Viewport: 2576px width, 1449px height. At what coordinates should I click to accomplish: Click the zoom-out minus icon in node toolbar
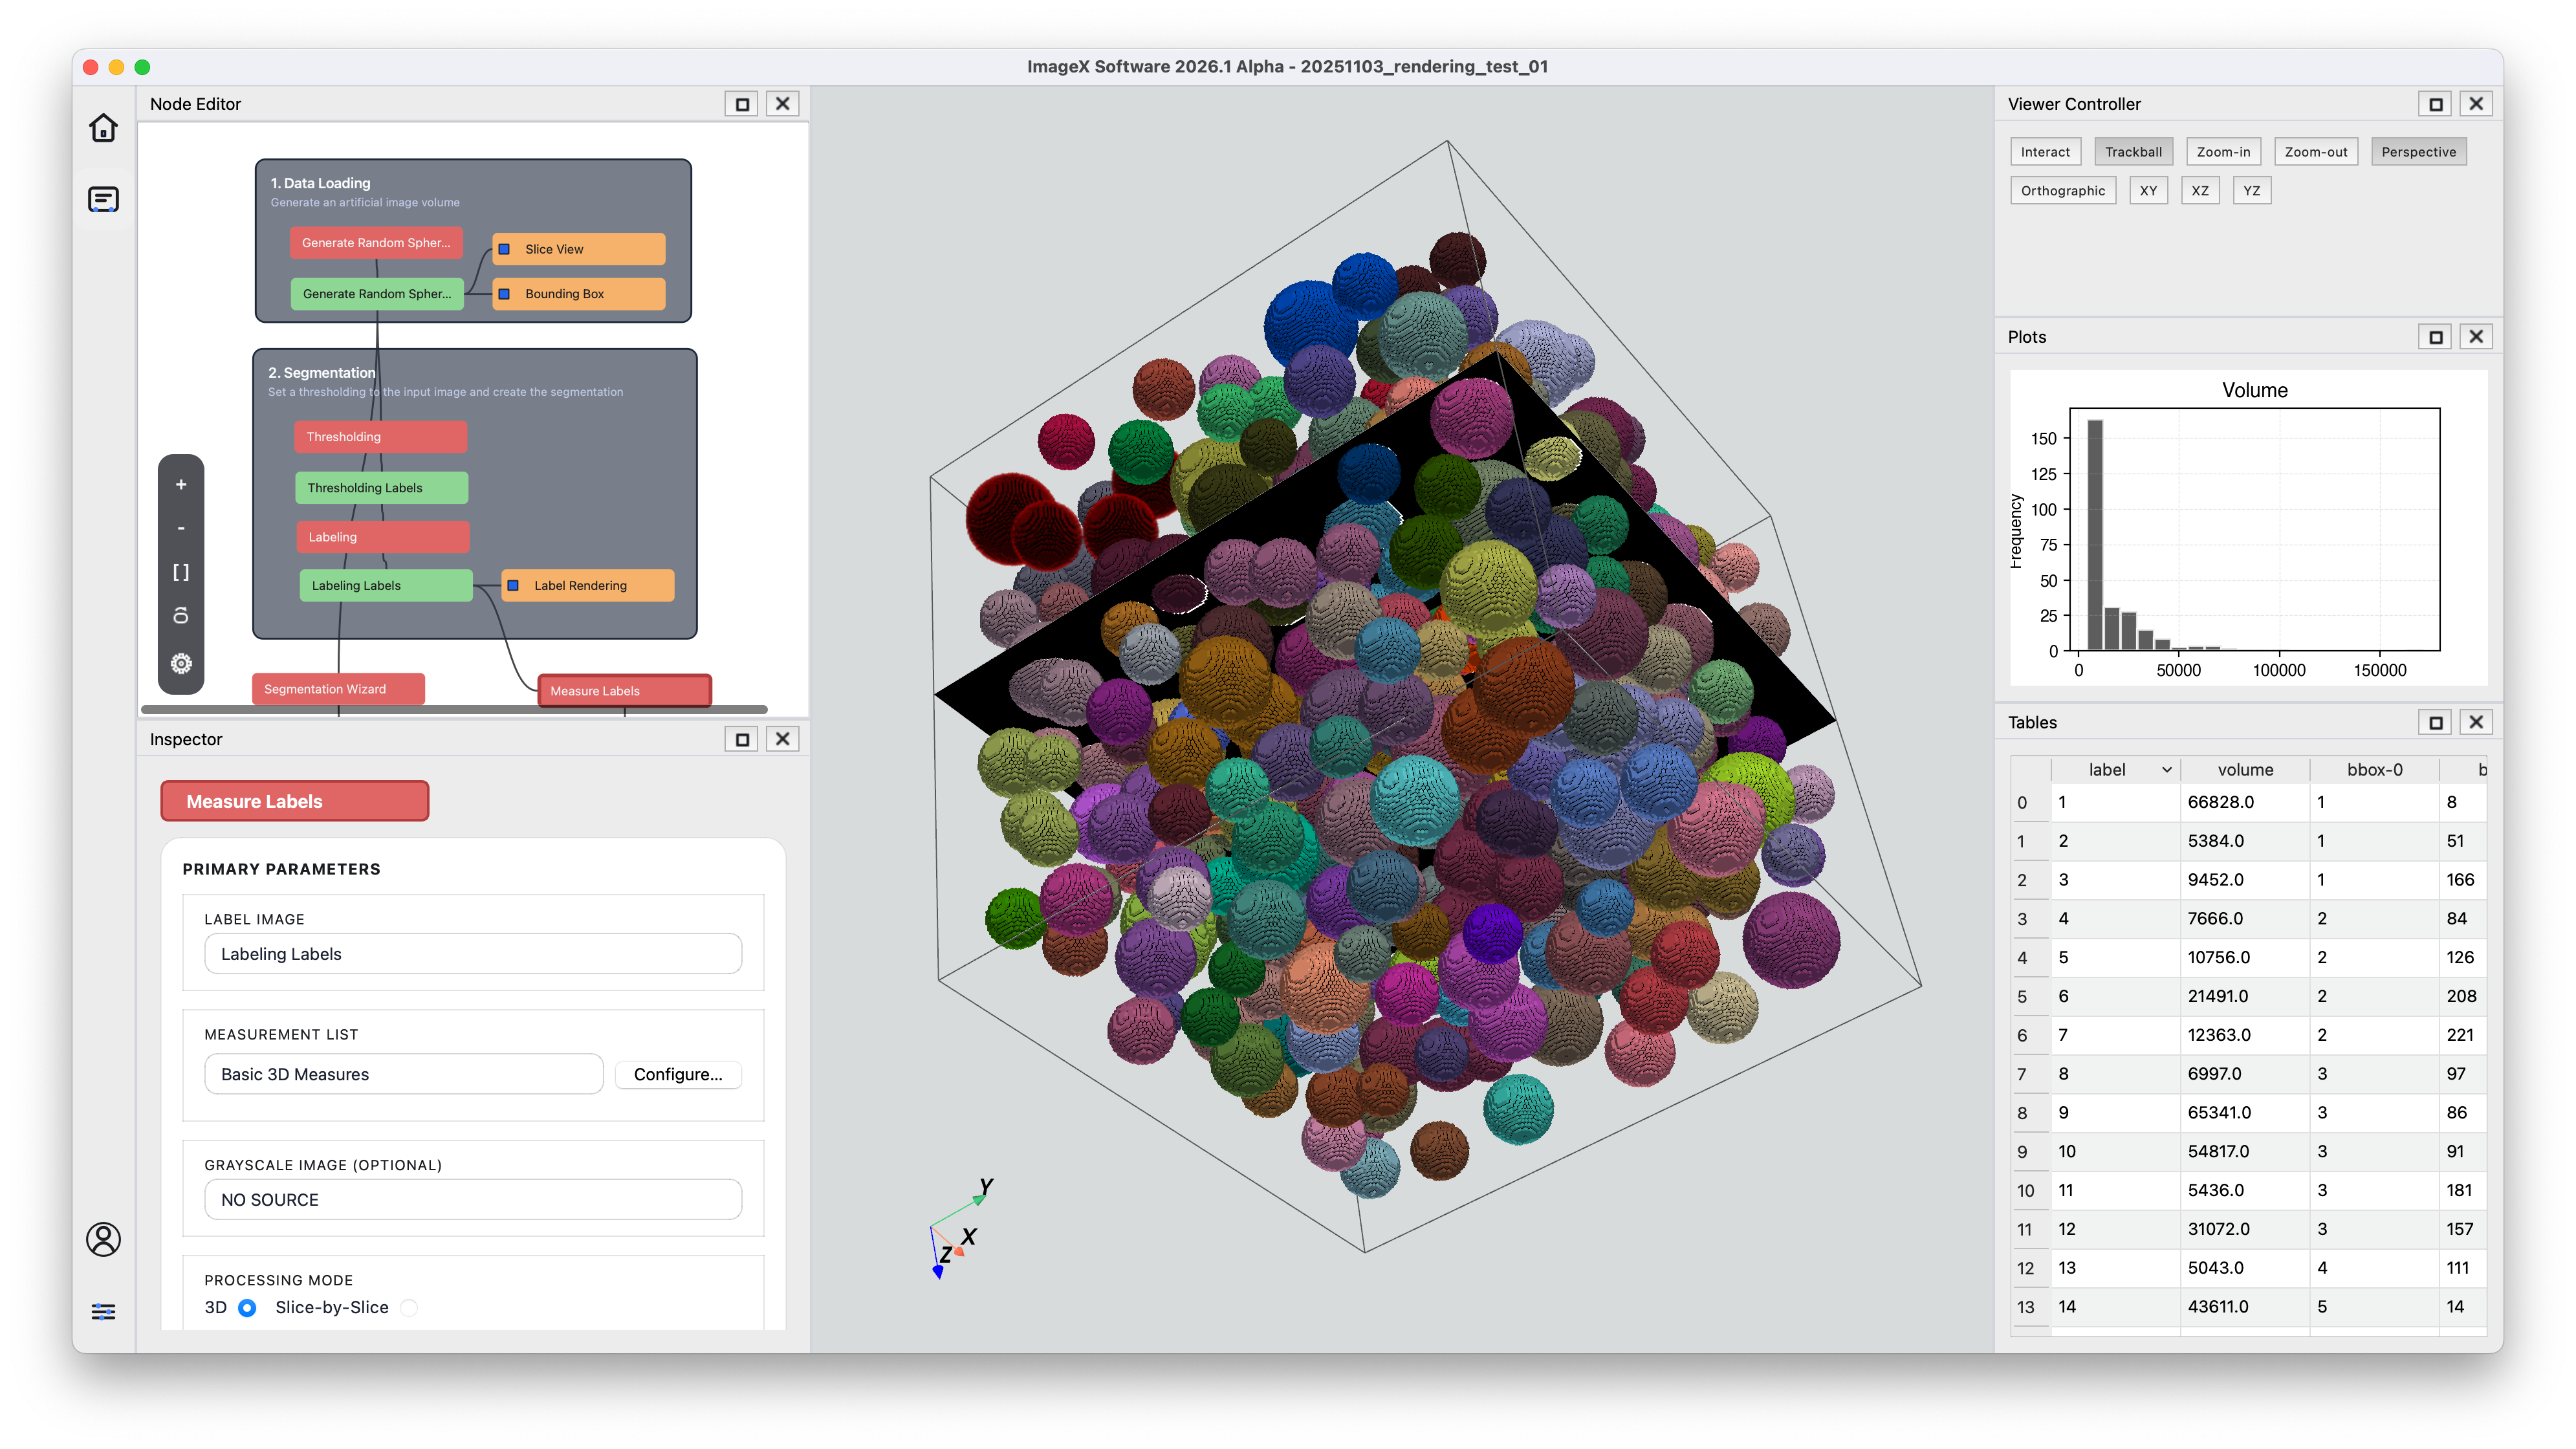(x=181, y=528)
